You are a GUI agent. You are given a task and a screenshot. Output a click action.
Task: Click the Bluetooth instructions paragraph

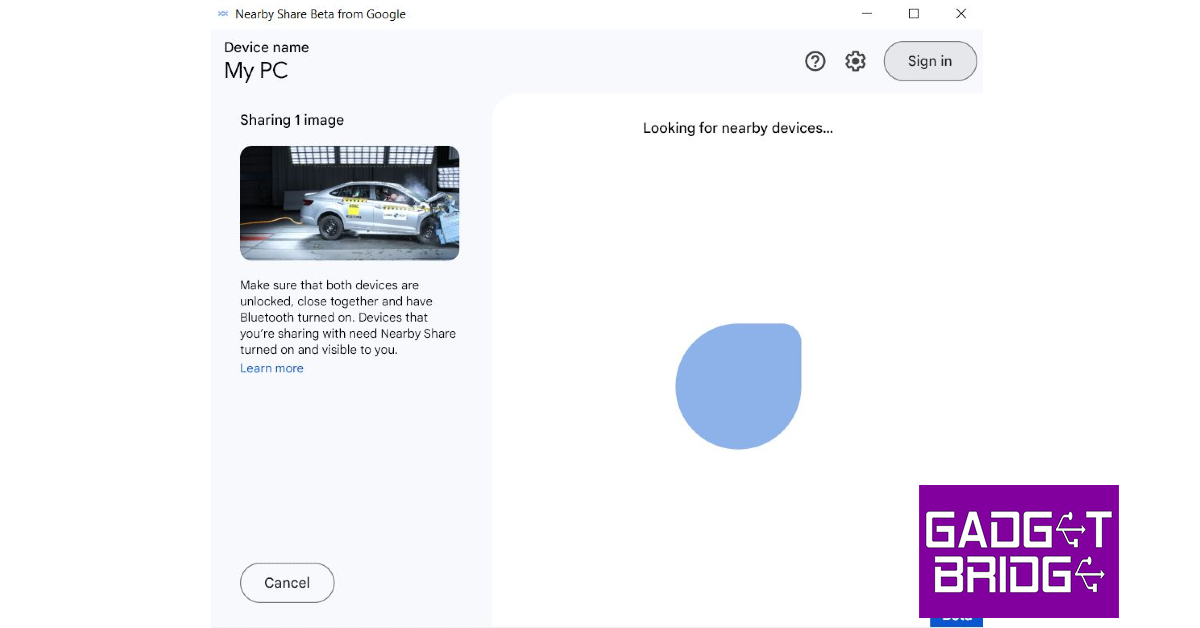coord(348,317)
